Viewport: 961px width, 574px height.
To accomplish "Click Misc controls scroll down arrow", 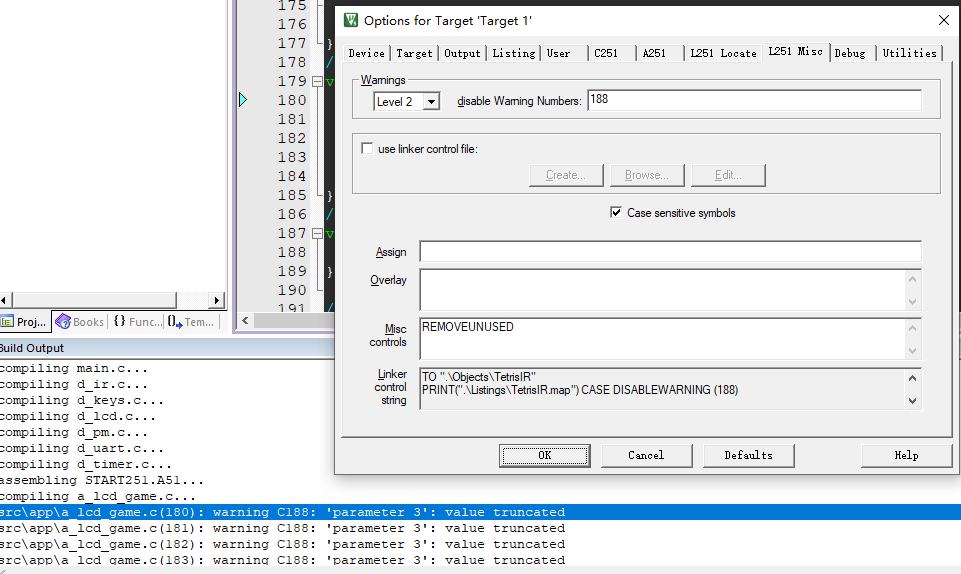I will tap(913, 351).
